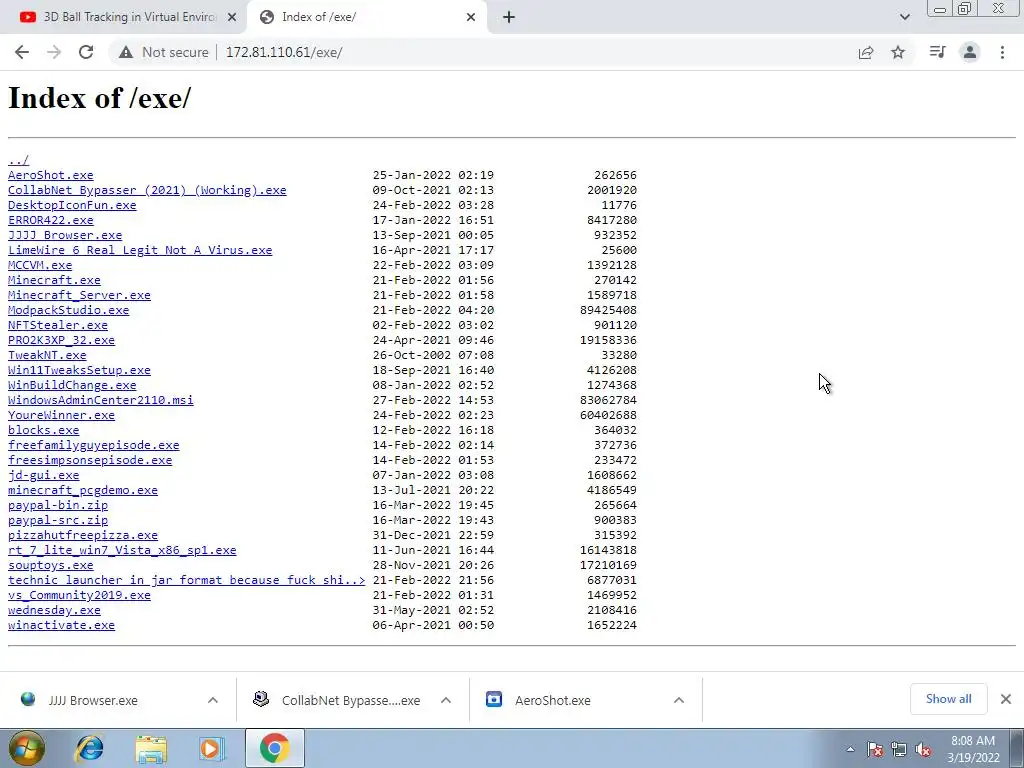This screenshot has height=768, width=1024.
Task: Open downloaded AeroShot.exe from download bar
Action: click(552, 701)
